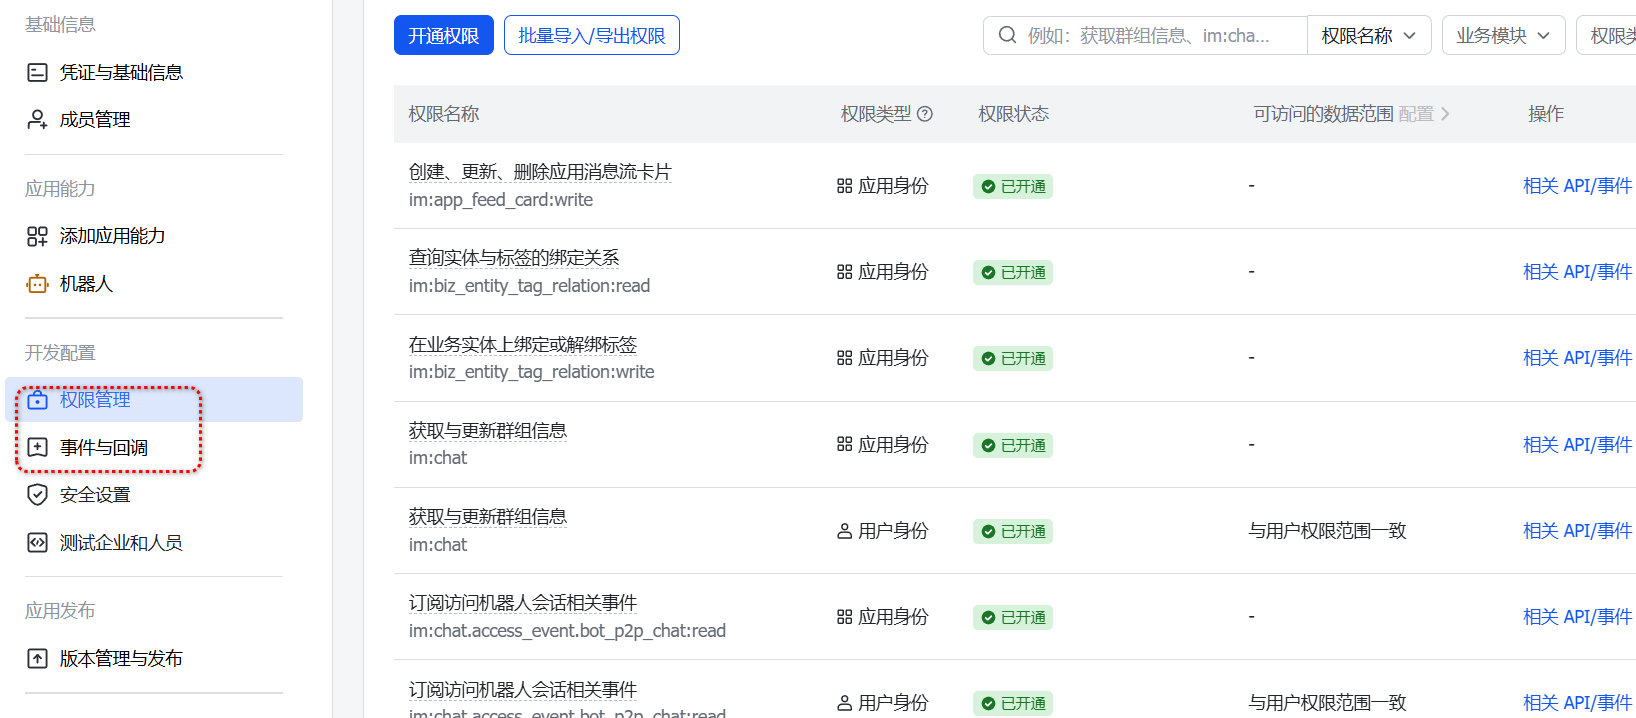Click the version release upload icon

37,659
